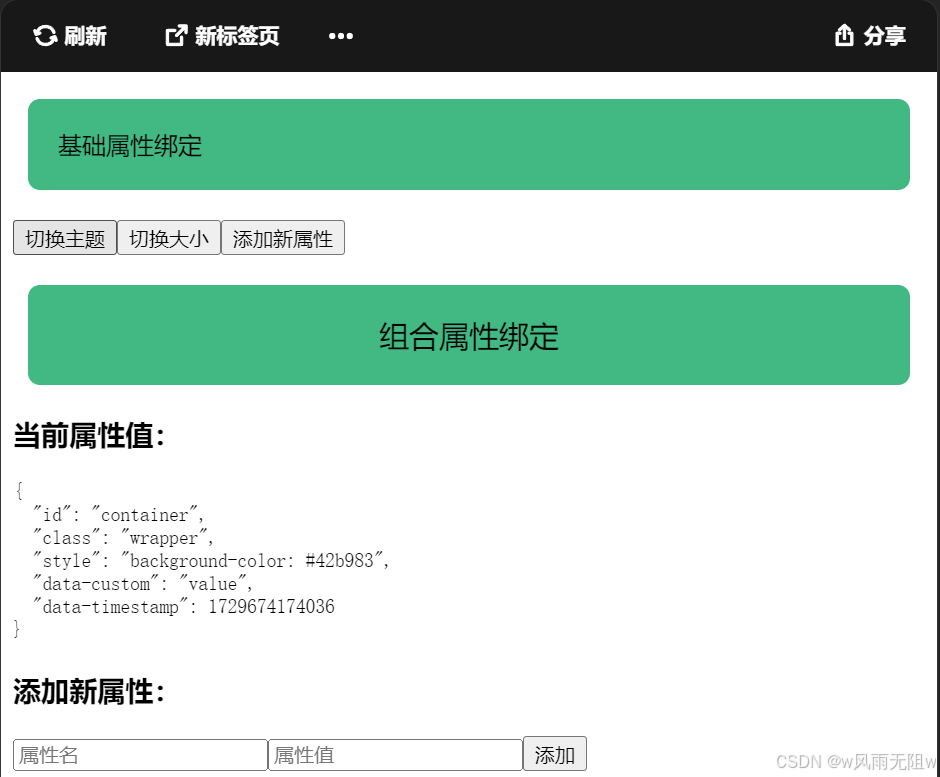The width and height of the screenshot is (940, 777).
Task: Click the 添加 button
Action: 555,754
